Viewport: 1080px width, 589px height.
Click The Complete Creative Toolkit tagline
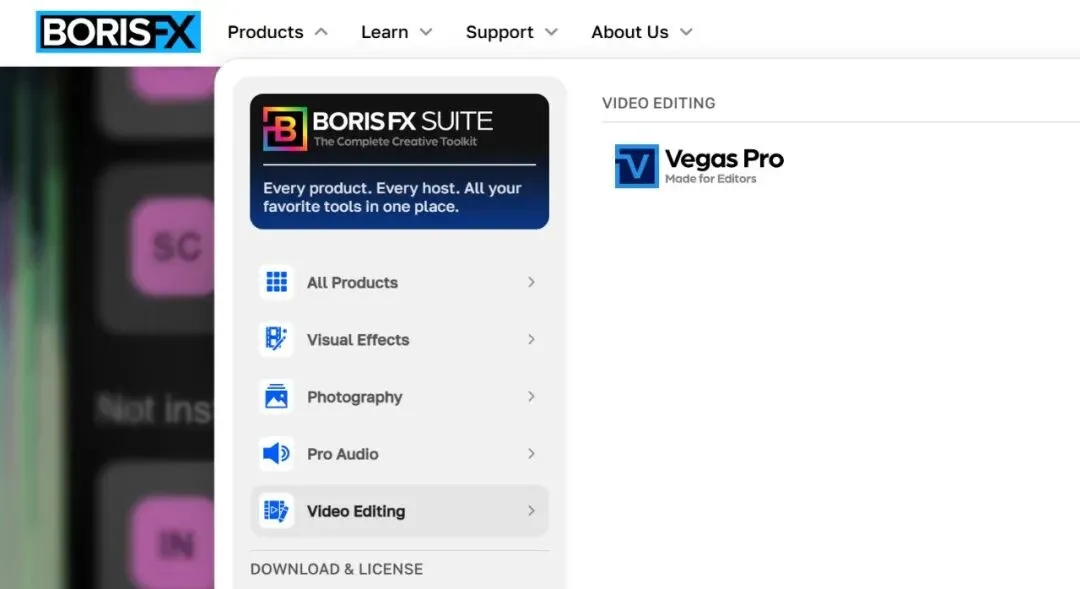point(395,142)
